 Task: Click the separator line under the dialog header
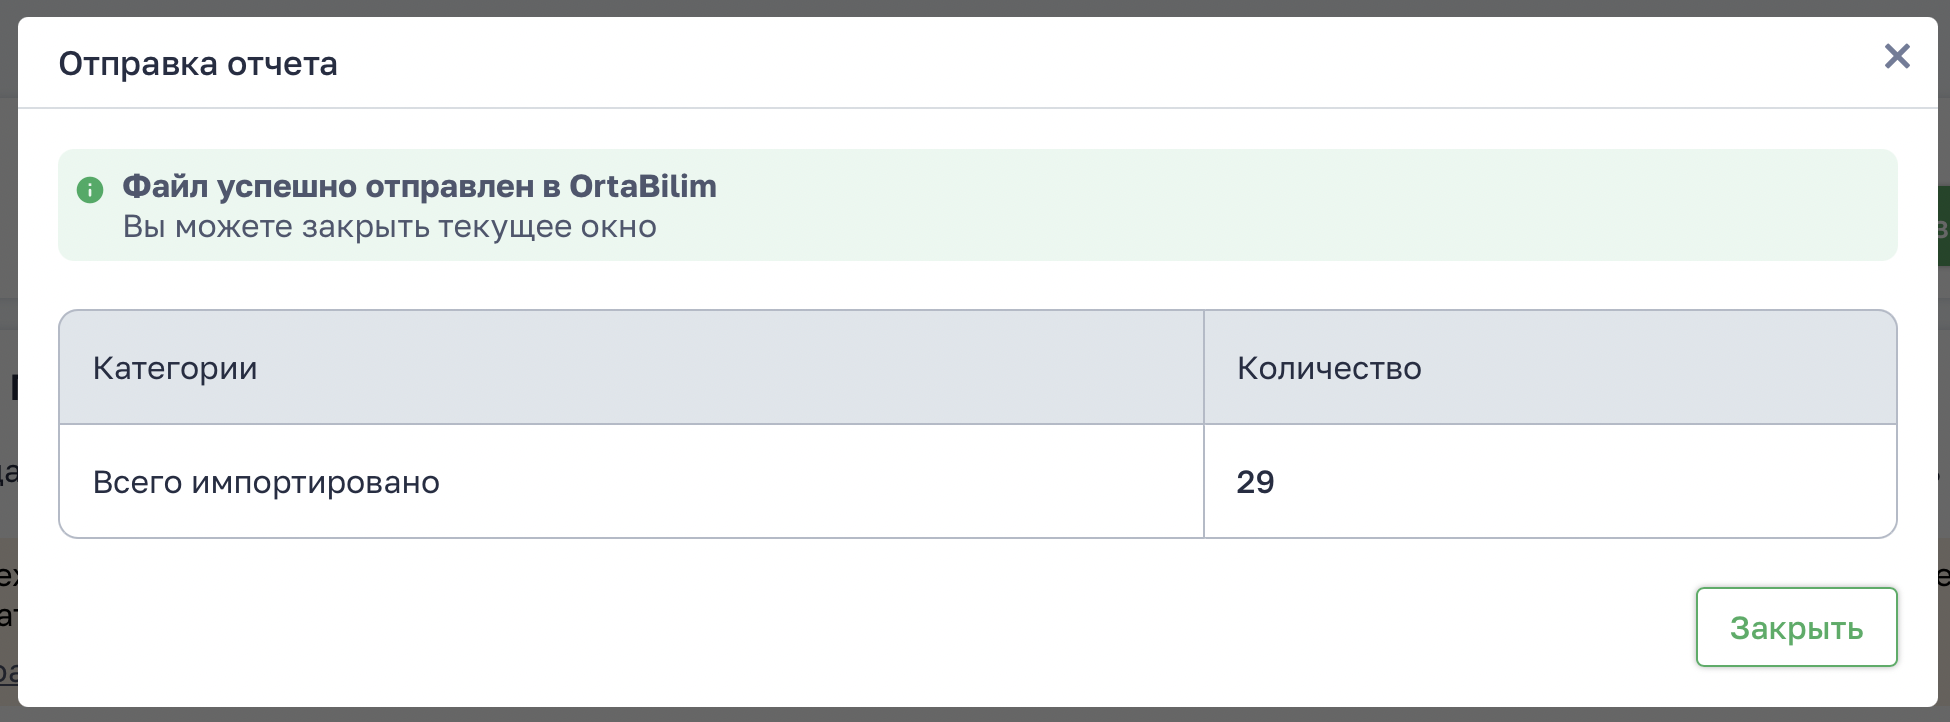tap(975, 108)
